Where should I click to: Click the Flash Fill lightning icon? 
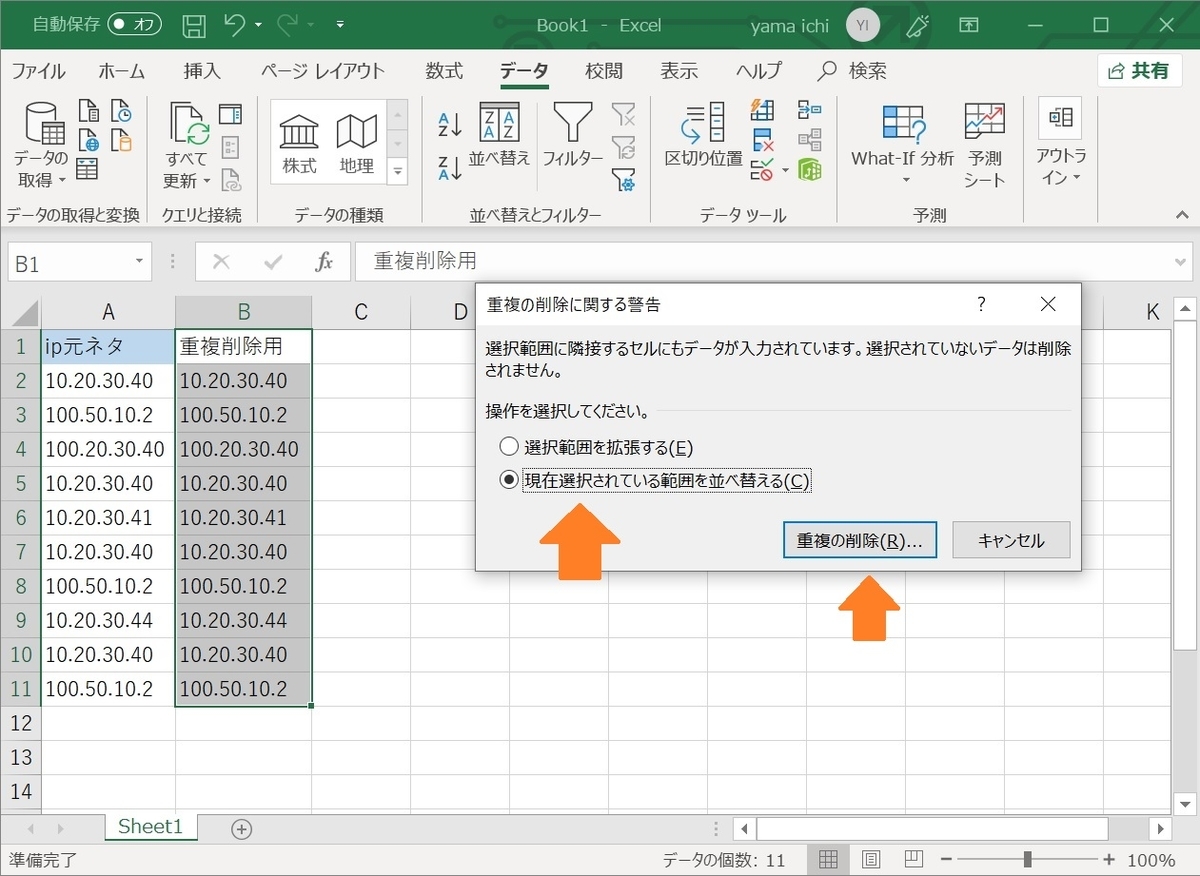pyautogui.click(x=762, y=110)
